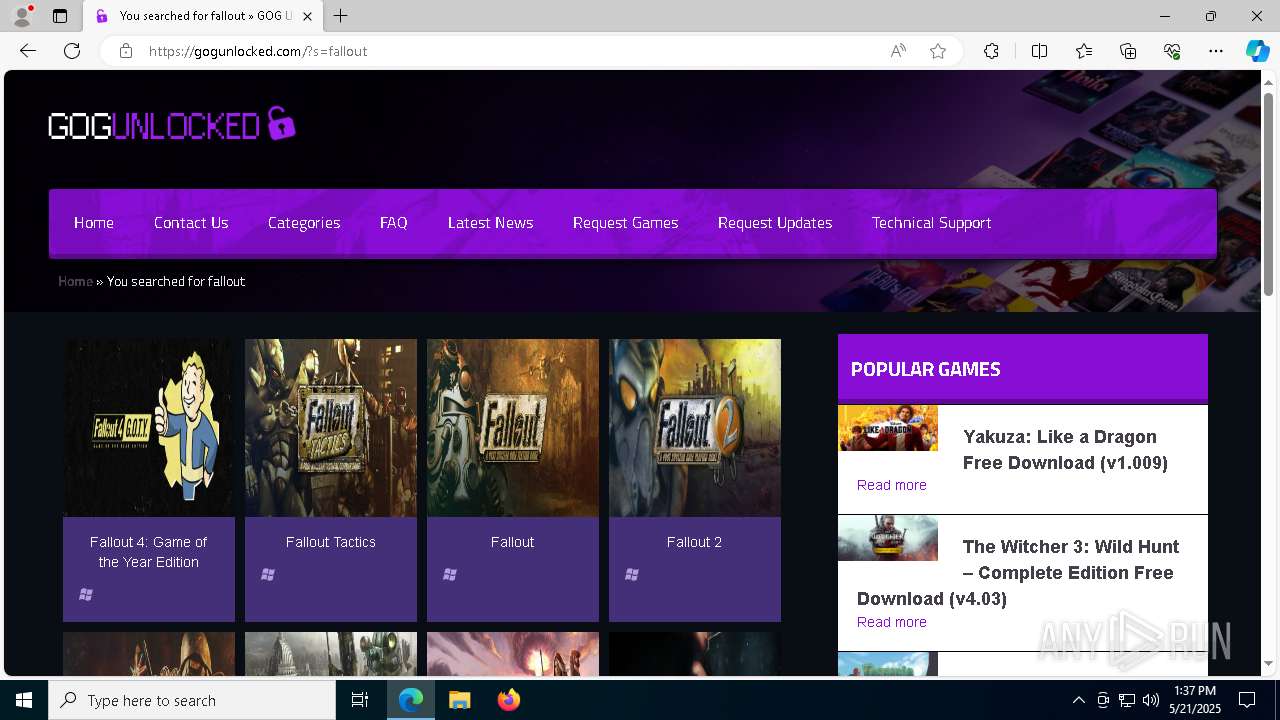Open volume control in system tray

click(x=1151, y=700)
